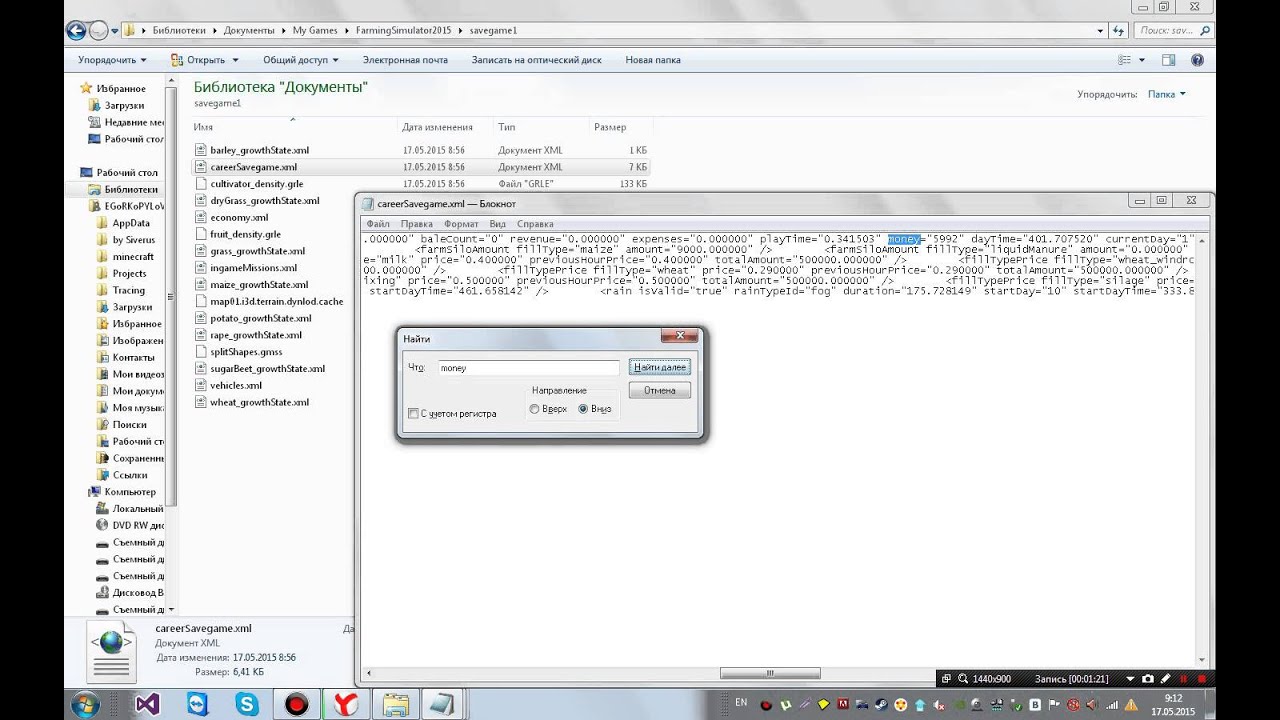Click Электронная почта toolbar button

[405, 60]
